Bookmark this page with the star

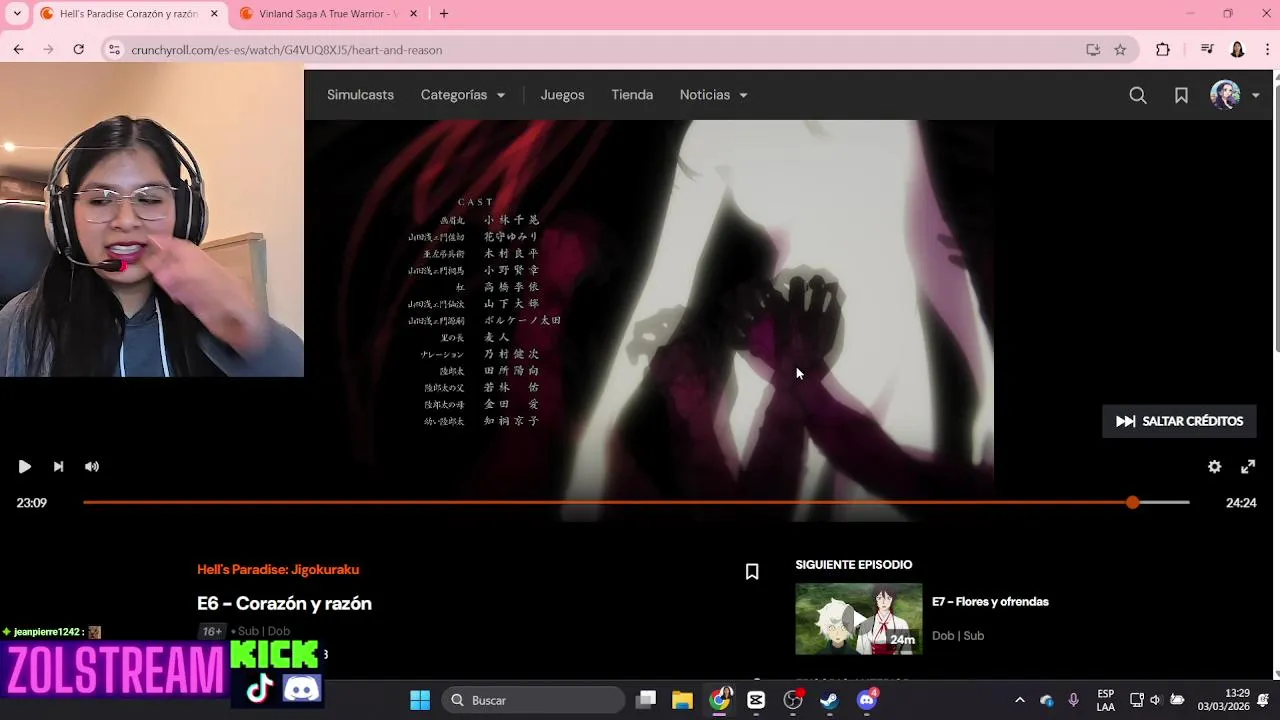(1120, 50)
